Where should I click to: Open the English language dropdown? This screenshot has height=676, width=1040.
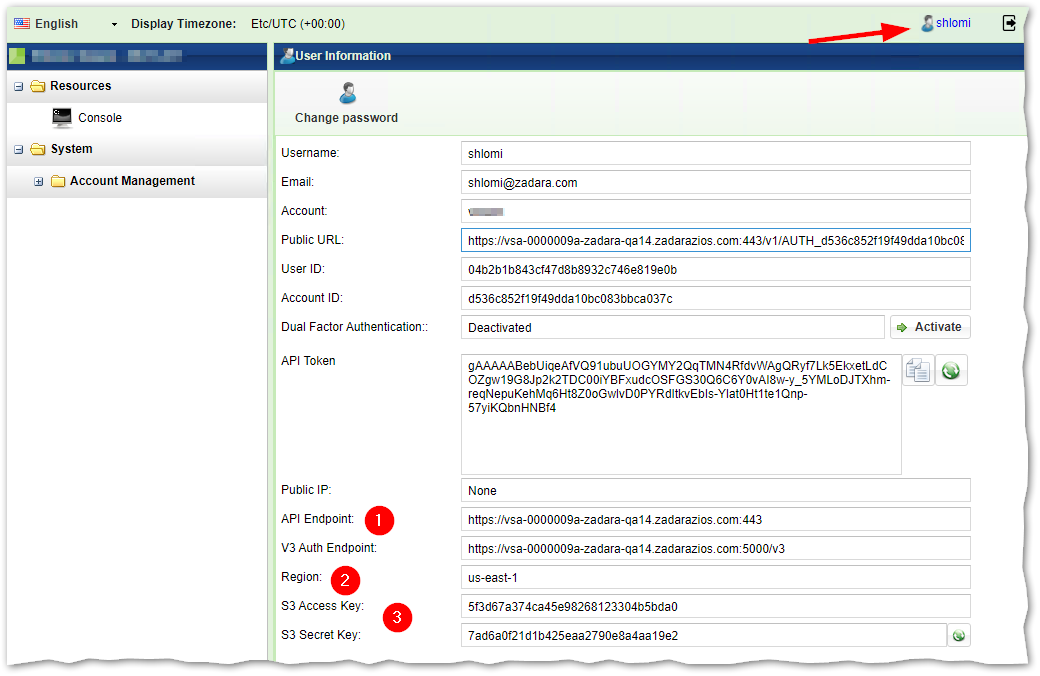click(113, 21)
